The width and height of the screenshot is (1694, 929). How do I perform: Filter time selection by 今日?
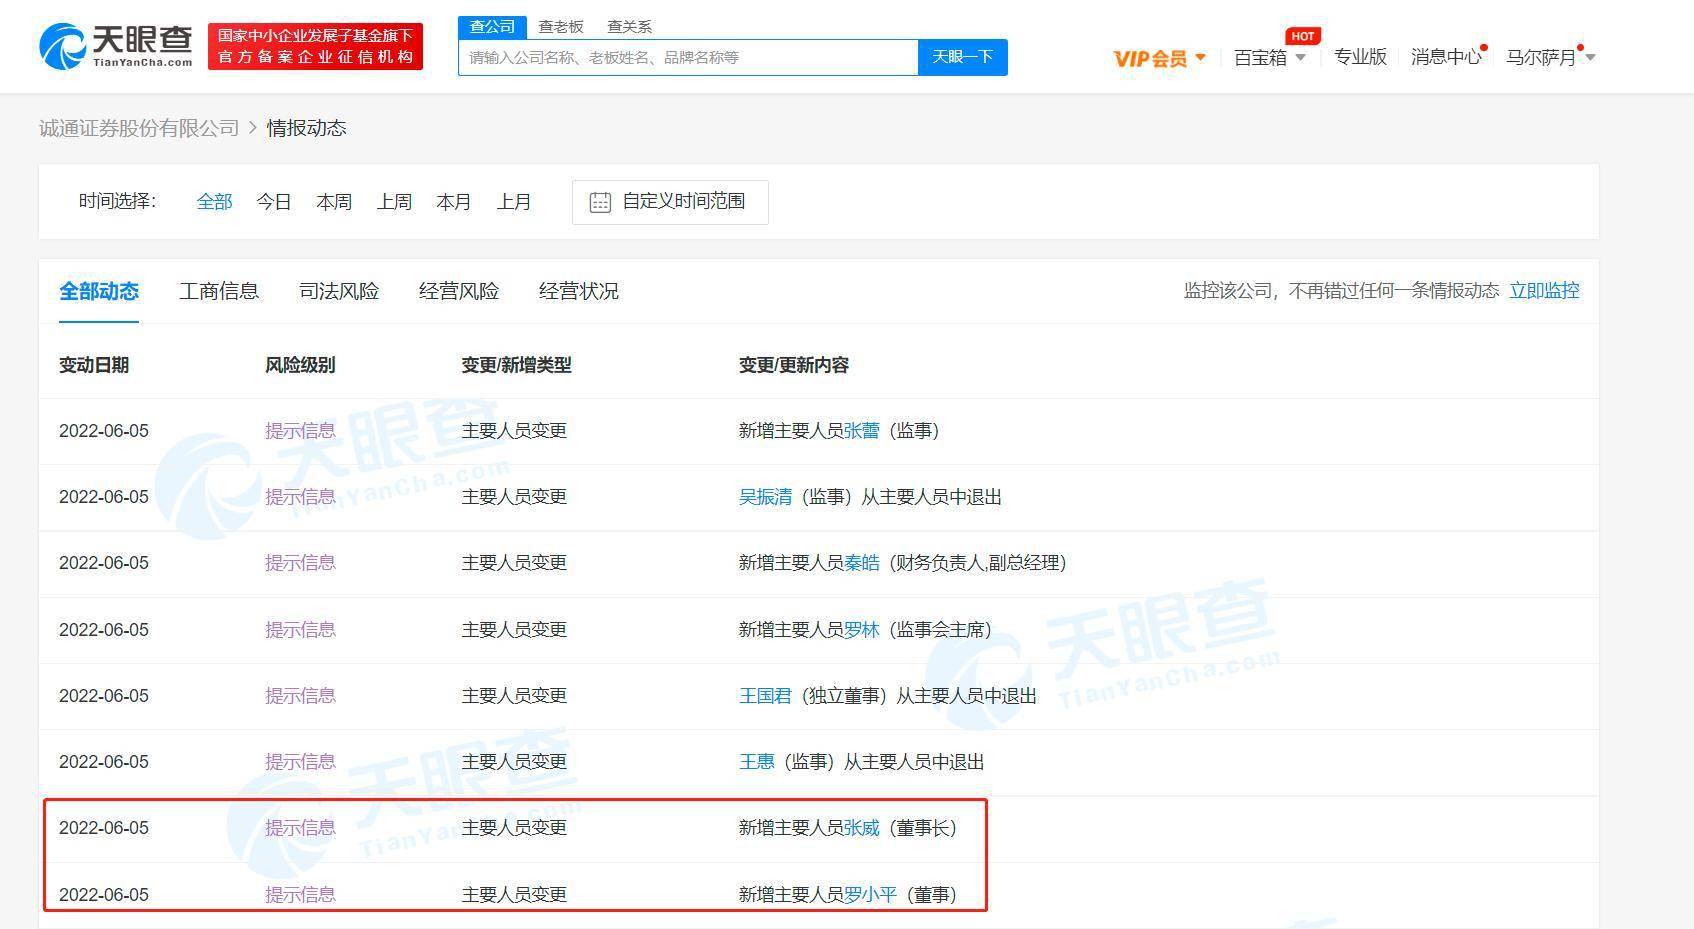click(273, 202)
